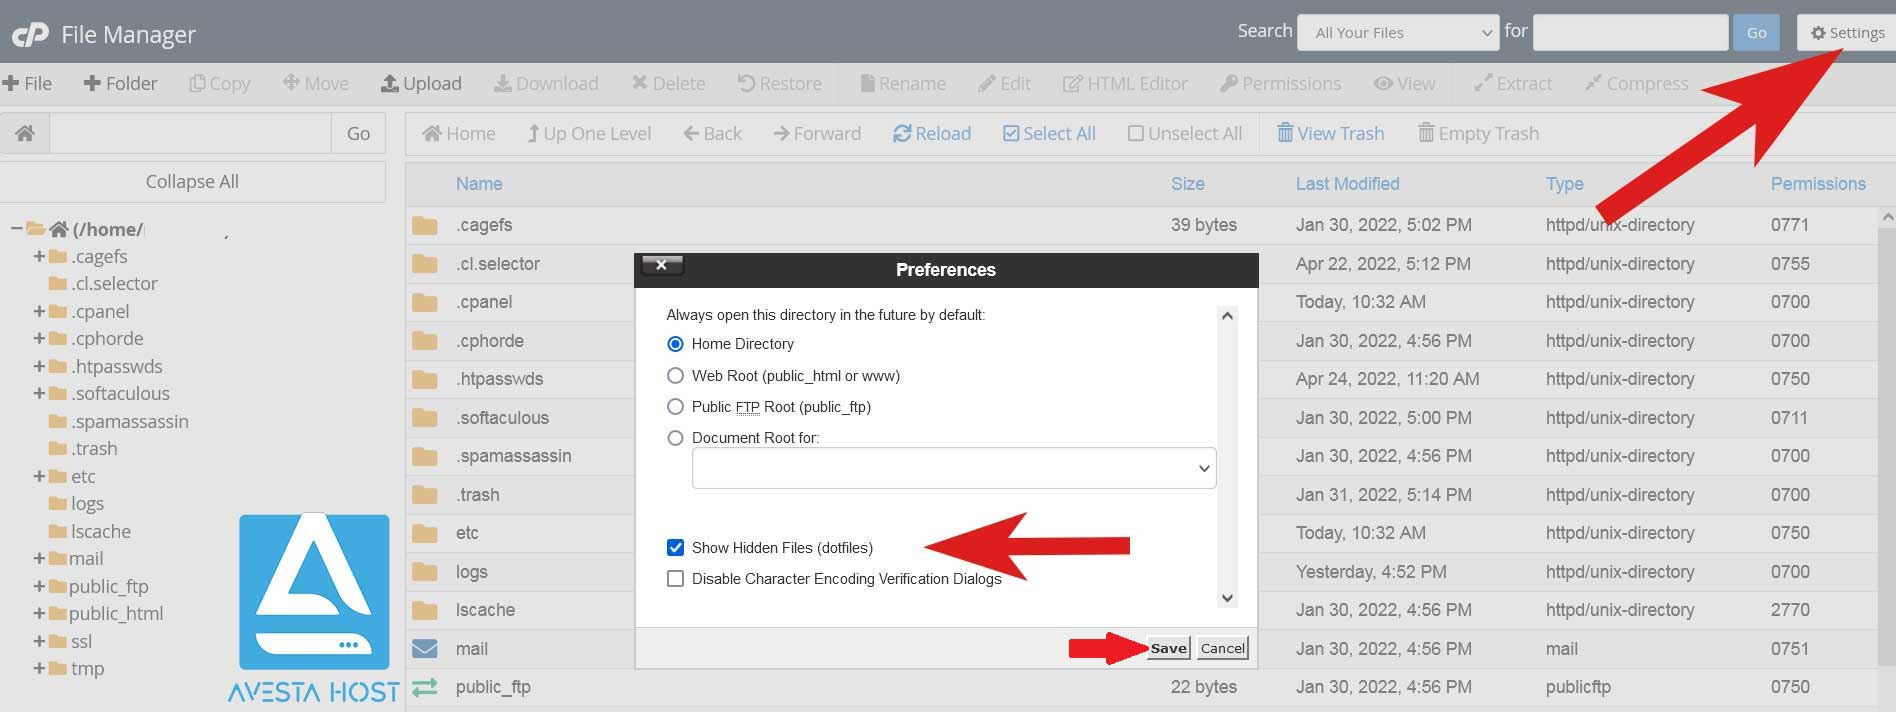Sort files by Last Modified column
The width and height of the screenshot is (1896, 712).
(1347, 184)
